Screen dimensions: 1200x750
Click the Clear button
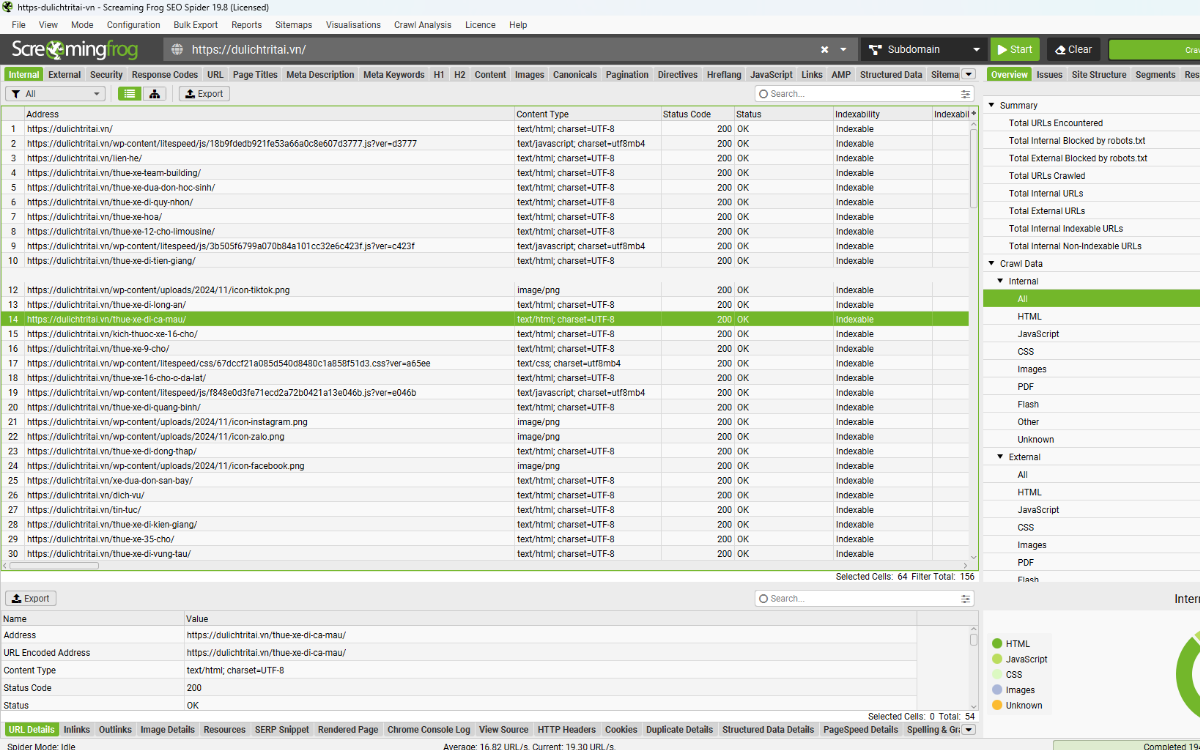[x=1073, y=49]
